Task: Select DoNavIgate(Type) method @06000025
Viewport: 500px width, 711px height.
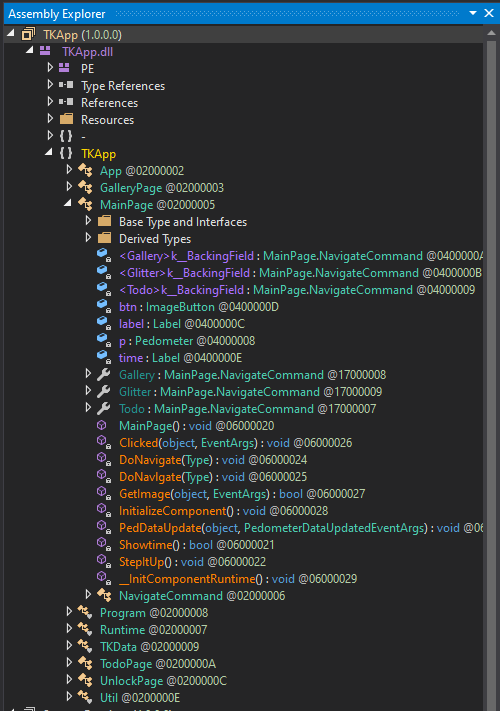Action: pos(213,477)
